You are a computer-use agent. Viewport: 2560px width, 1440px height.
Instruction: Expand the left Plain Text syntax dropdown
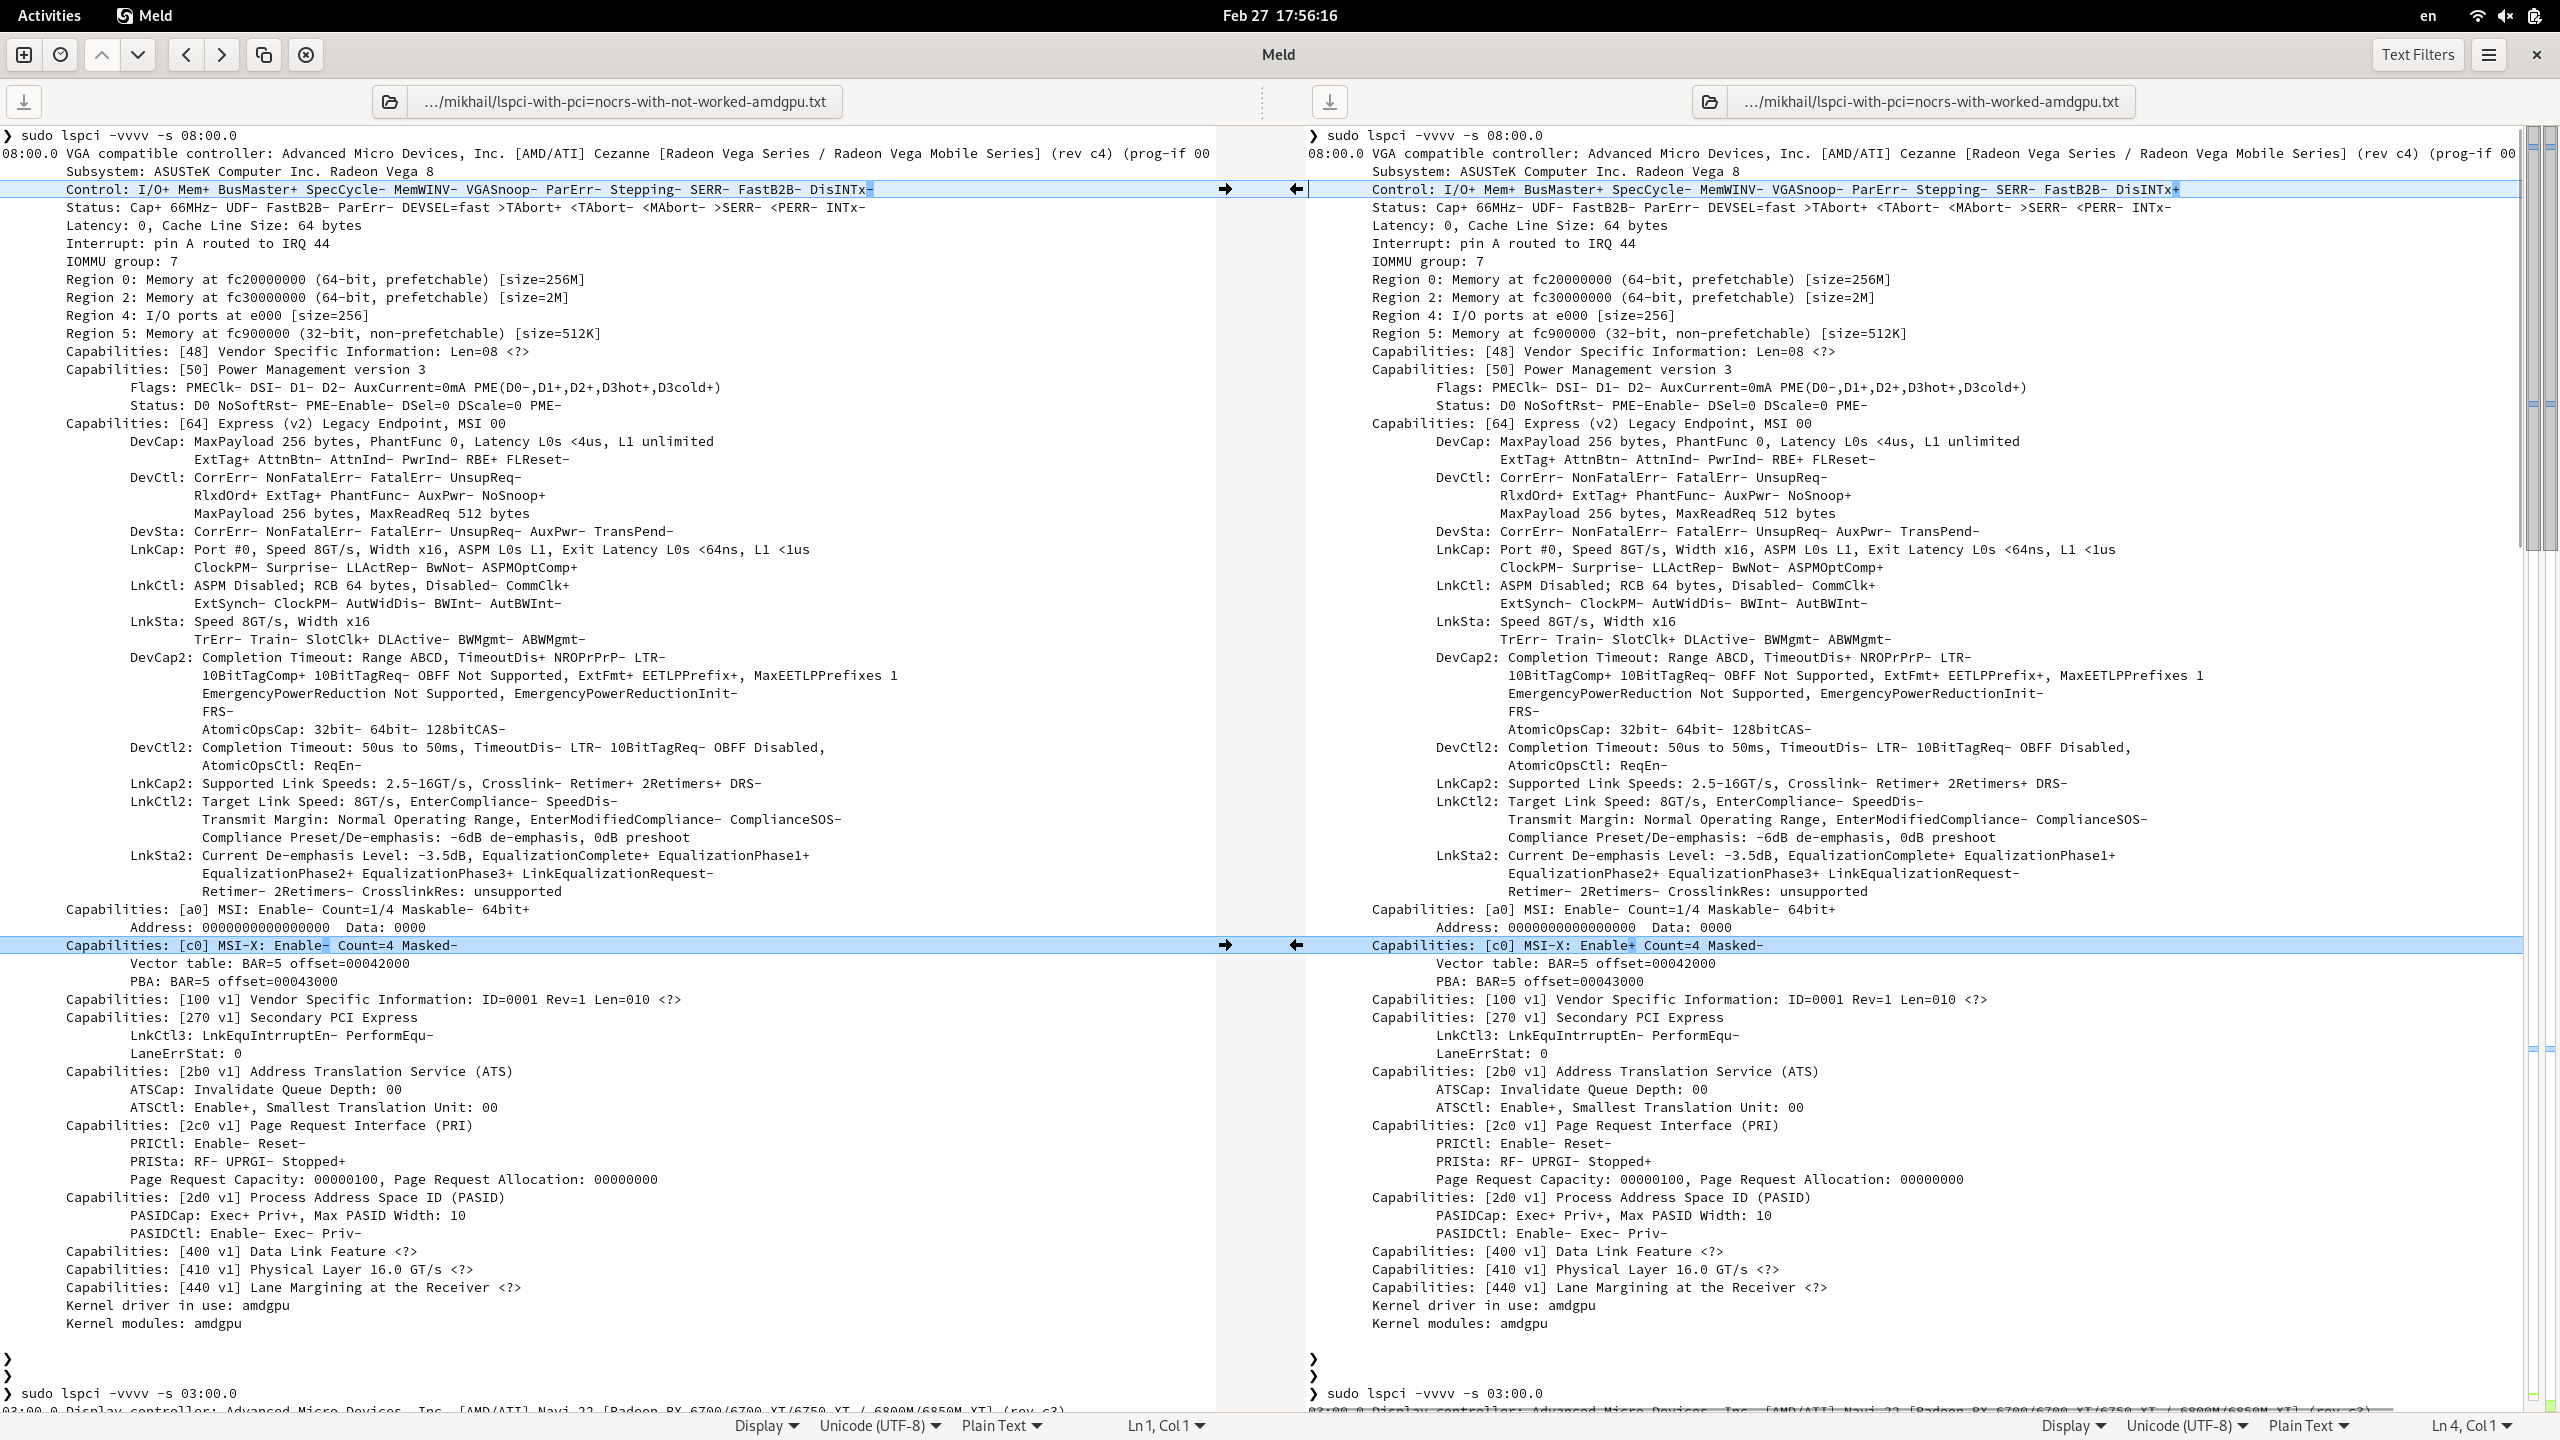click(x=1002, y=1426)
